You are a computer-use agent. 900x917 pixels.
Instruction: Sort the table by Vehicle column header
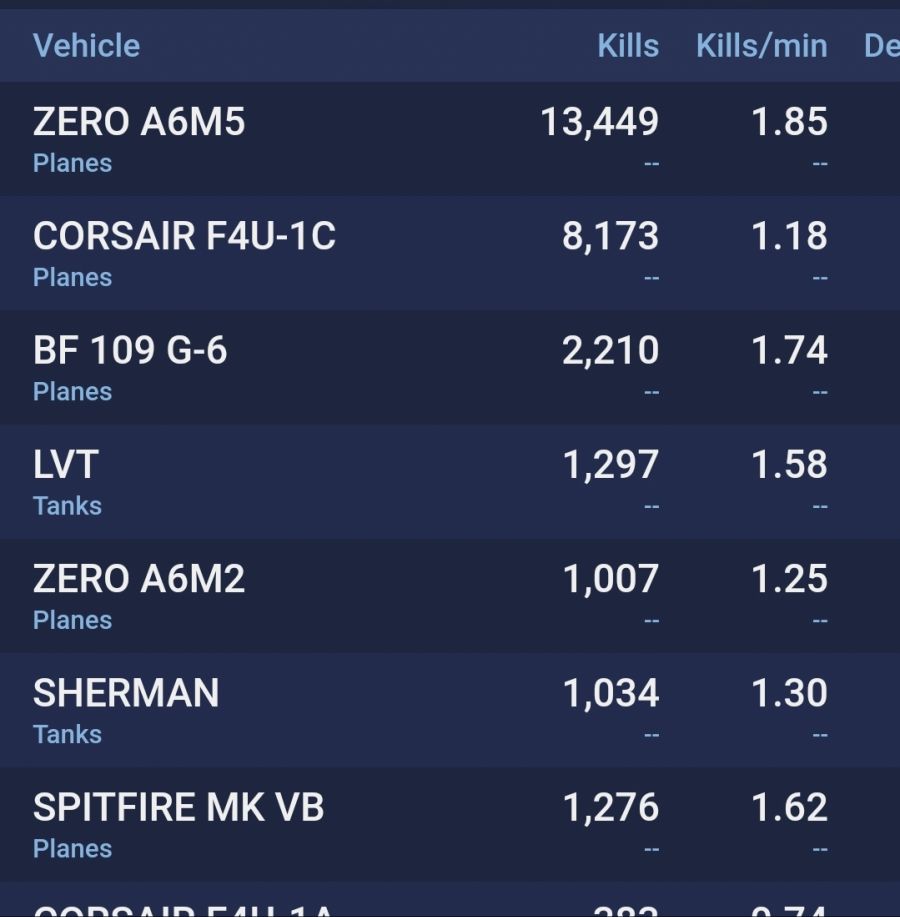(x=86, y=46)
